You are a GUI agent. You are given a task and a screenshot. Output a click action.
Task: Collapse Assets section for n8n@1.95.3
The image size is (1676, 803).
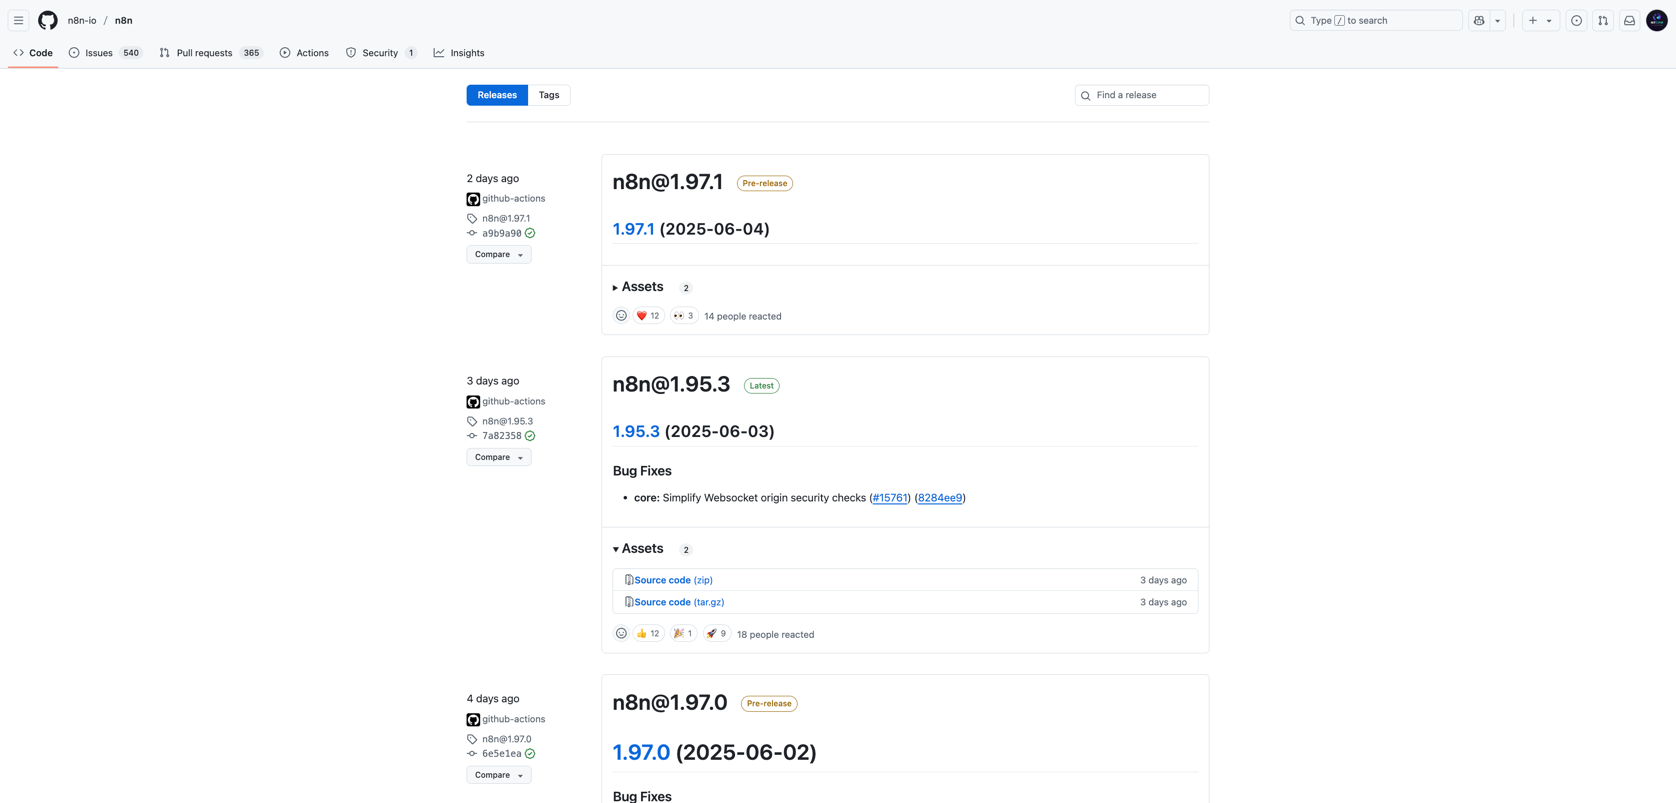pyautogui.click(x=641, y=549)
